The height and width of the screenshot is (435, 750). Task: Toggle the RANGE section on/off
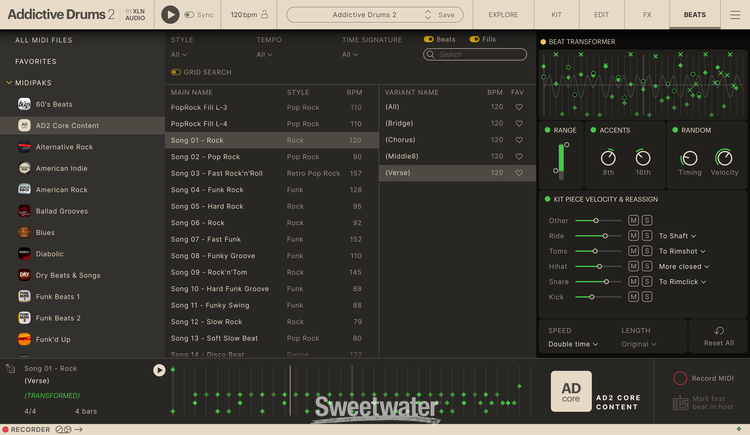[x=547, y=130]
